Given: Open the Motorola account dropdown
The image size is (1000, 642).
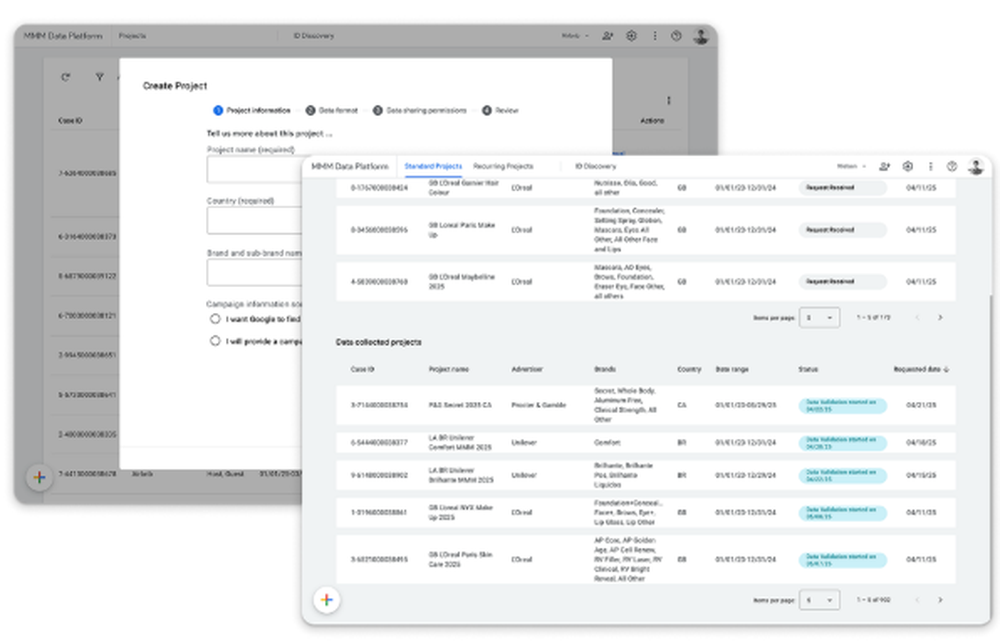Looking at the screenshot, I should click(x=851, y=166).
